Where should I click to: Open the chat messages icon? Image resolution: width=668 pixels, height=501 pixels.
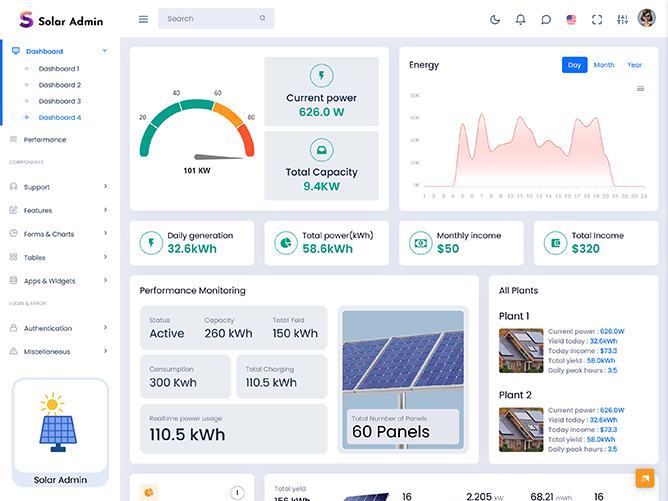(546, 19)
